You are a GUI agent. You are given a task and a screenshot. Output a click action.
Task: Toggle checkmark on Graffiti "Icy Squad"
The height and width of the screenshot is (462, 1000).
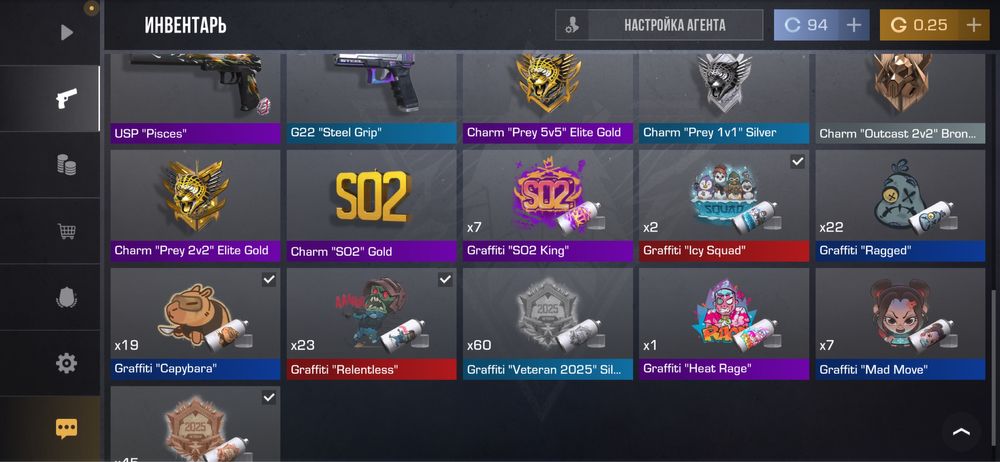[x=797, y=161]
